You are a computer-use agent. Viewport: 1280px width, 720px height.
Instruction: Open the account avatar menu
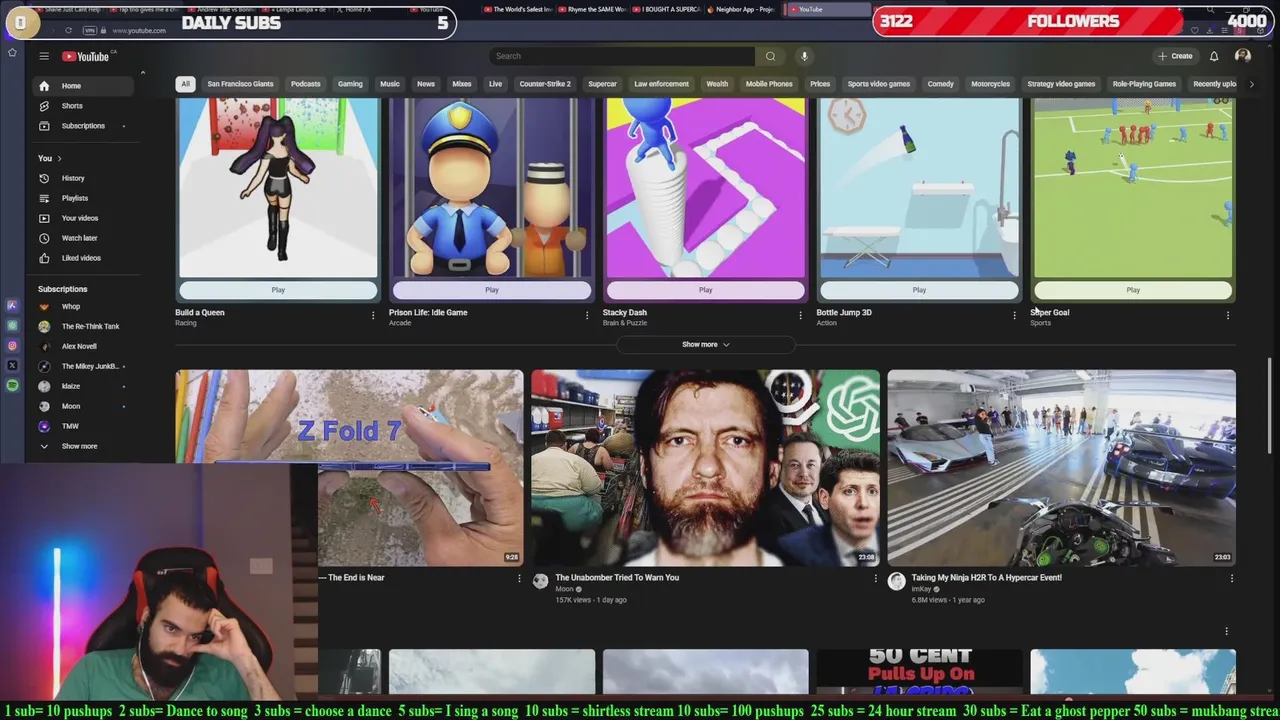(x=1243, y=56)
